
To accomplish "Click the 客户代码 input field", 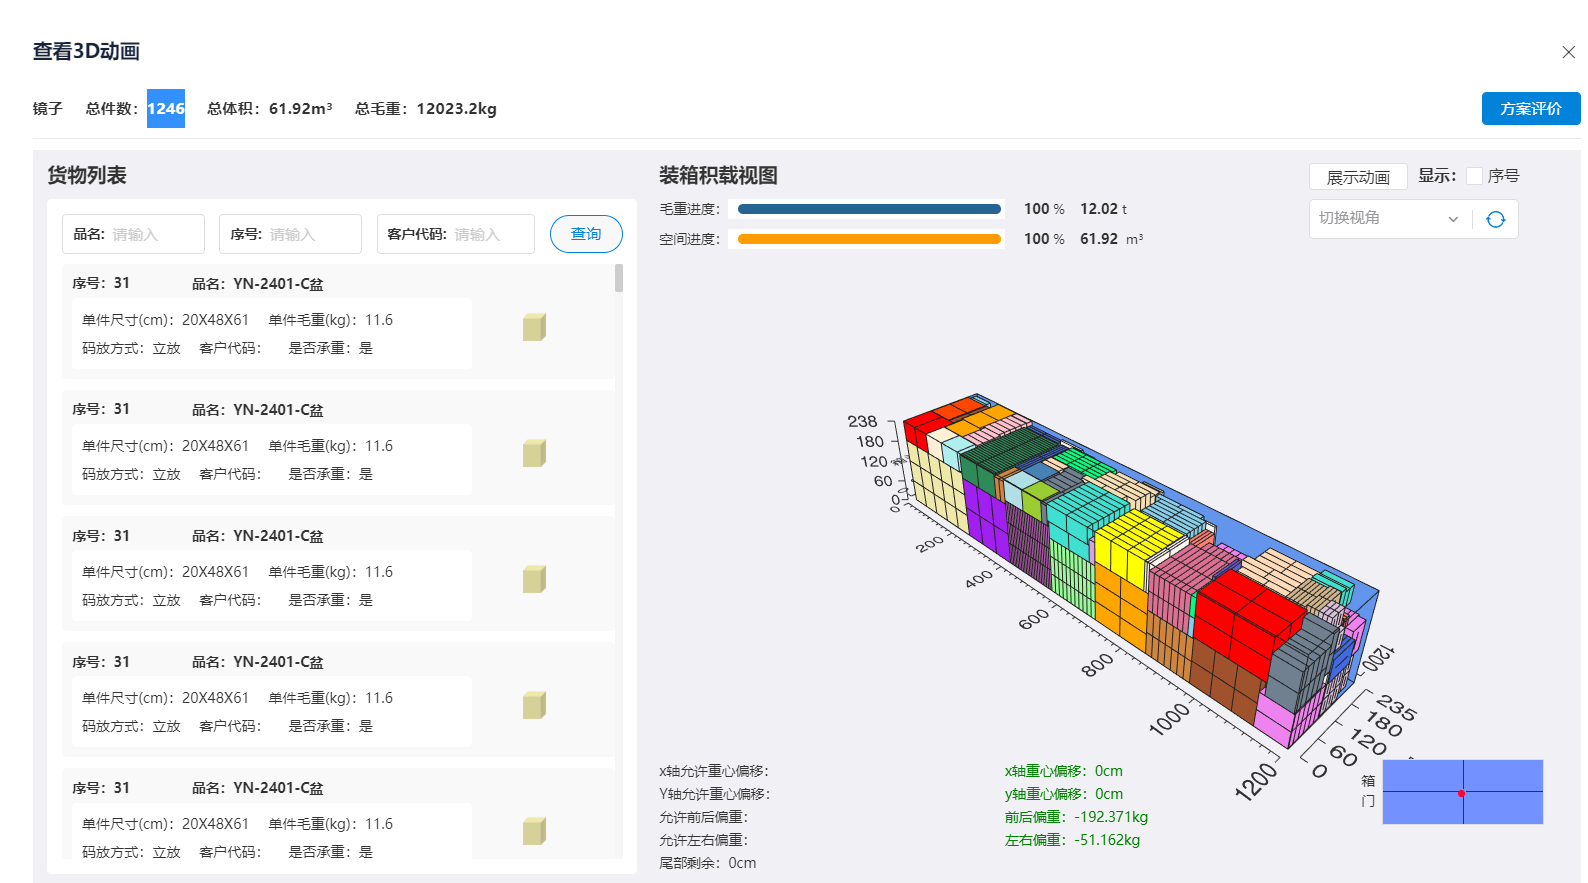I will point(490,234).
